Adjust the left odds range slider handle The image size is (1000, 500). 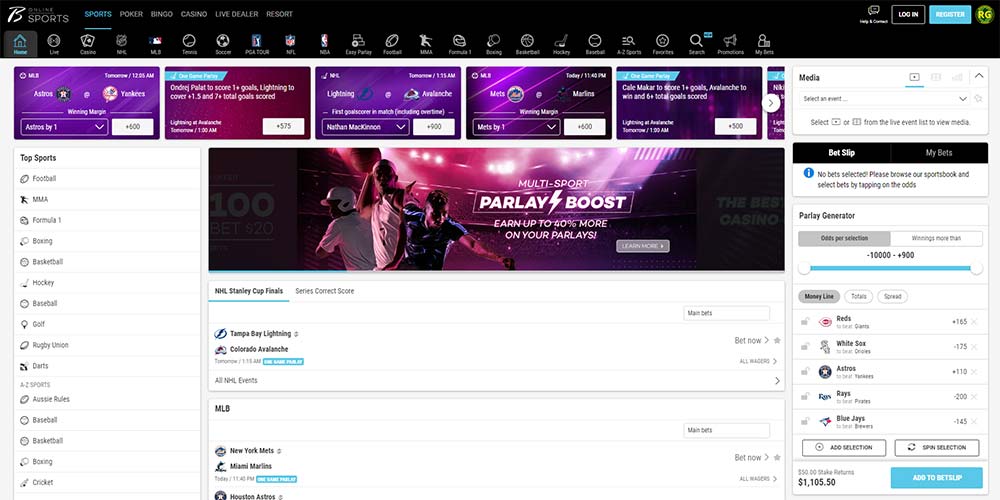[804, 268]
